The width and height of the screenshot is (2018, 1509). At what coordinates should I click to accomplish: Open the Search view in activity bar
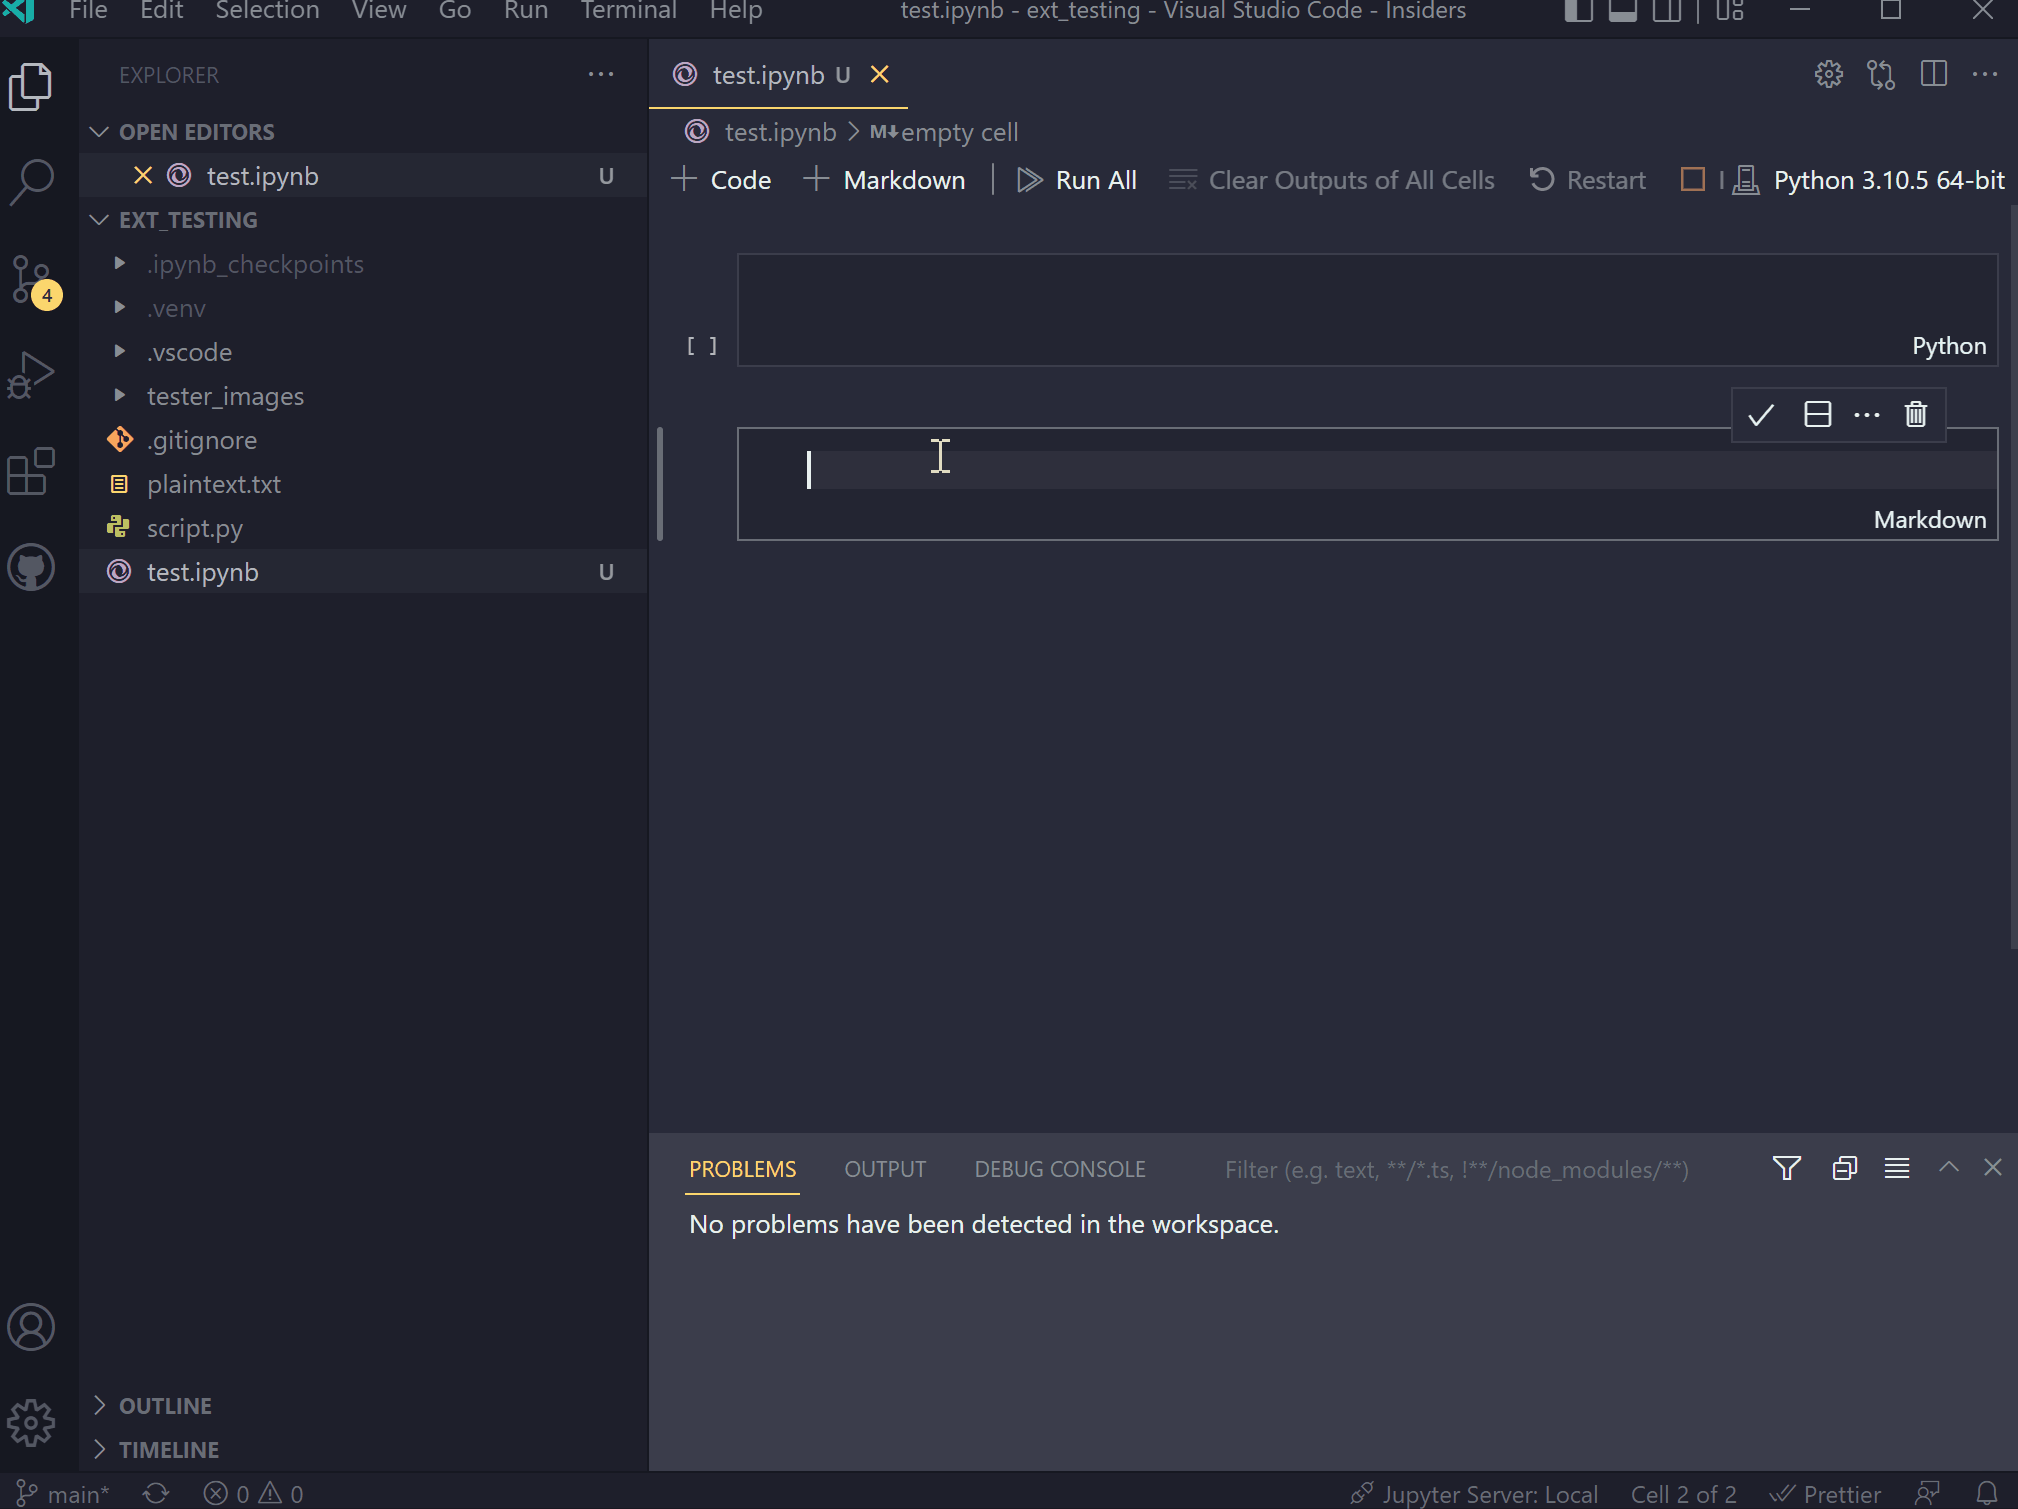pos(33,181)
